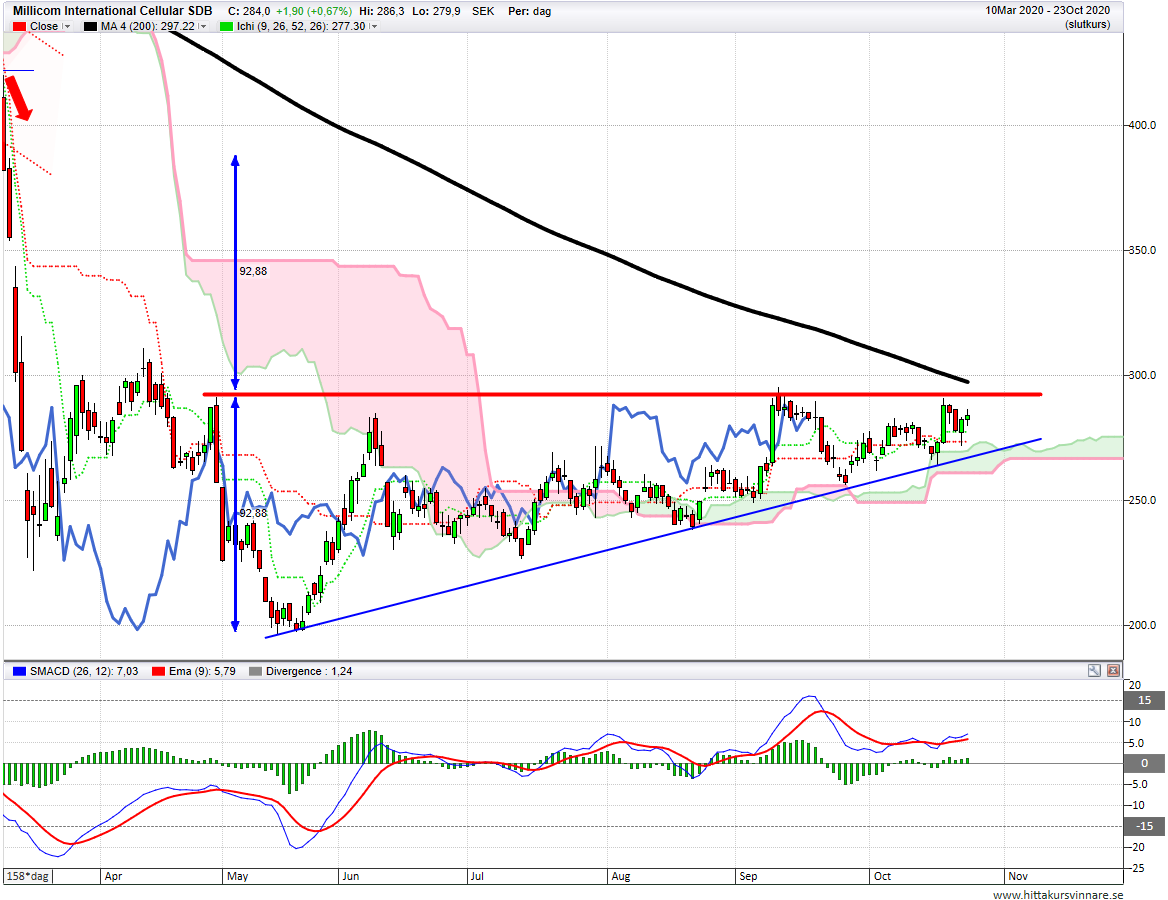Viewport: 1168px width, 900px height.
Task: Click the highlighted 15 level on MACD axis
Action: pos(1144,700)
